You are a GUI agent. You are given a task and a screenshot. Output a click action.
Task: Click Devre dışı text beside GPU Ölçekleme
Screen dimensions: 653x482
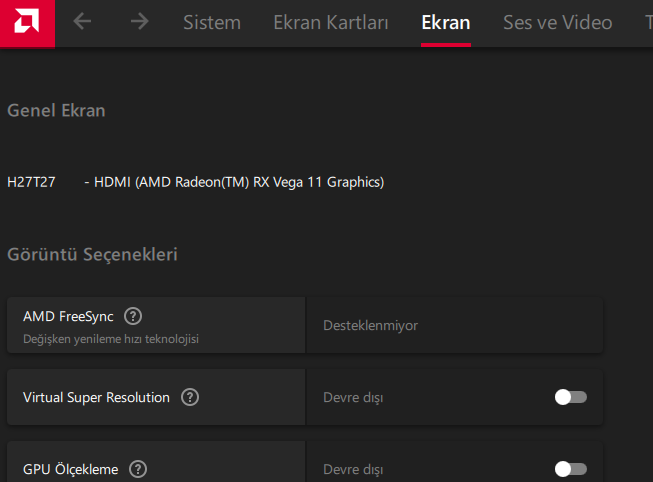click(x=353, y=470)
